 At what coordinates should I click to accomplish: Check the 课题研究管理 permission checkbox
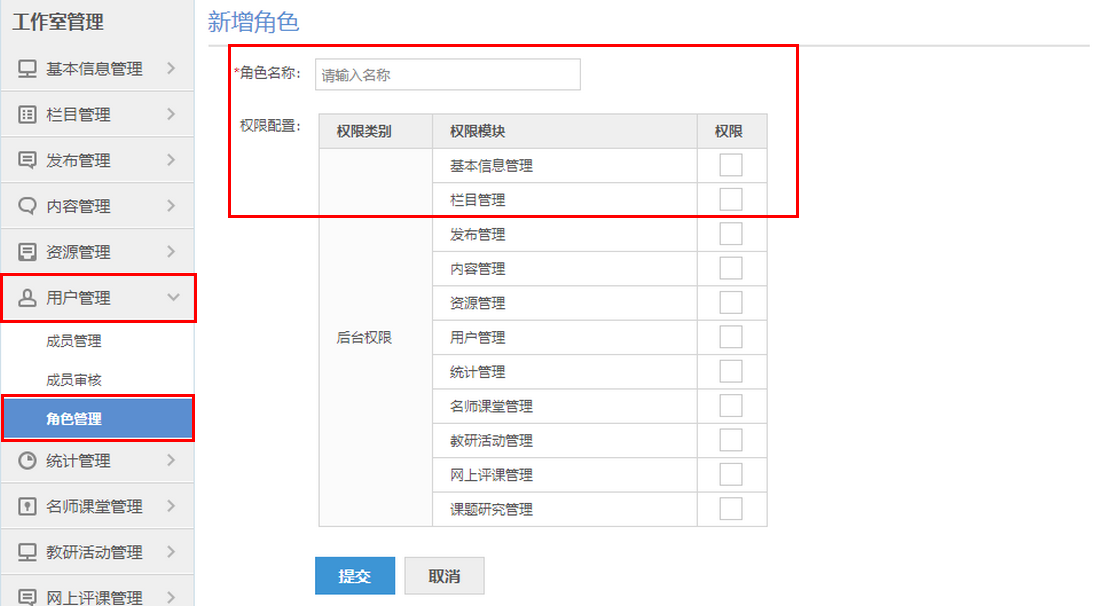pyautogui.click(x=731, y=509)
